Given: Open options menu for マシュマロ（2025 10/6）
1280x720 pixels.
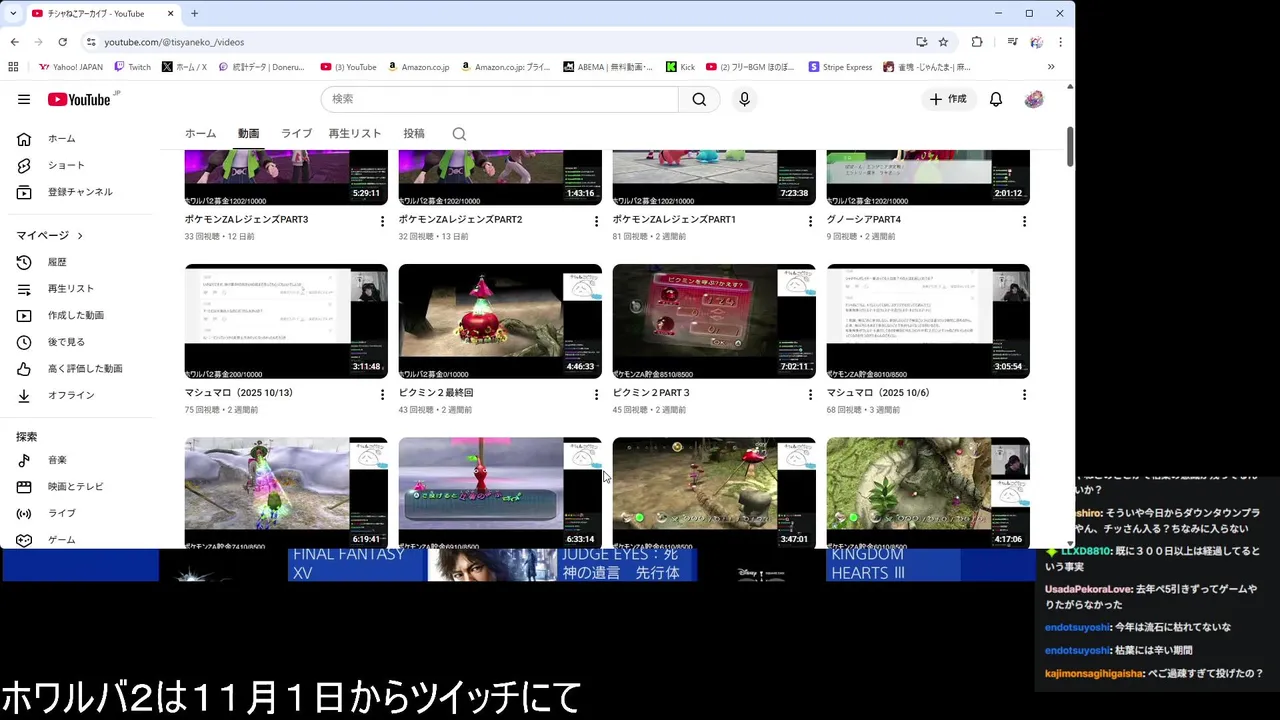Looking at the screenshot, I should coord(1024,395).
